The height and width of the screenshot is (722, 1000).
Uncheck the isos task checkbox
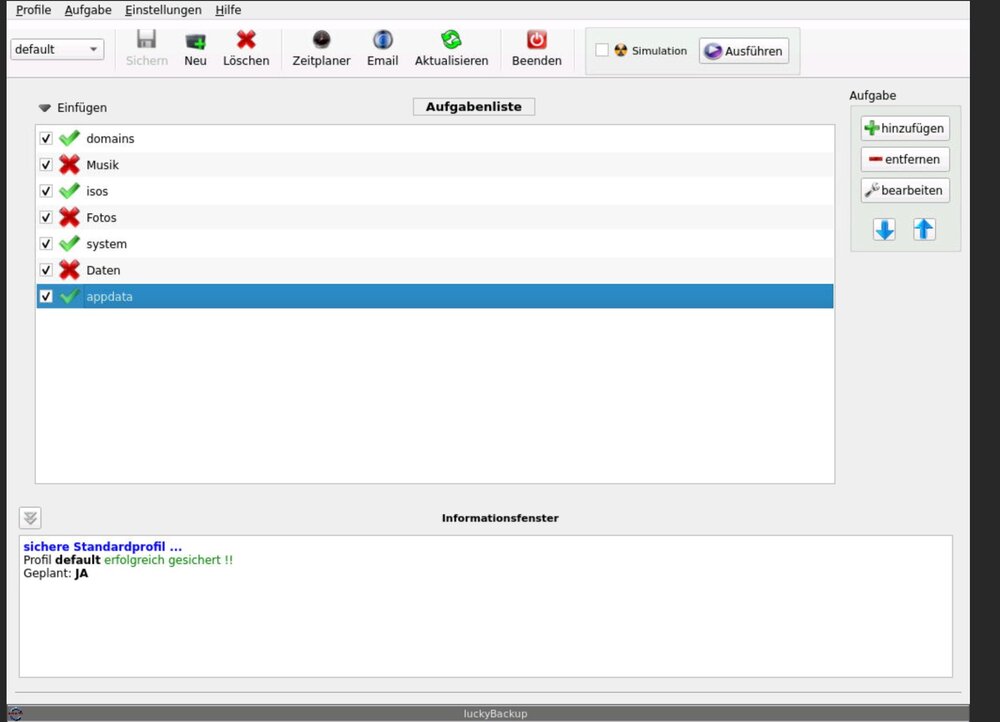[46, 191]
